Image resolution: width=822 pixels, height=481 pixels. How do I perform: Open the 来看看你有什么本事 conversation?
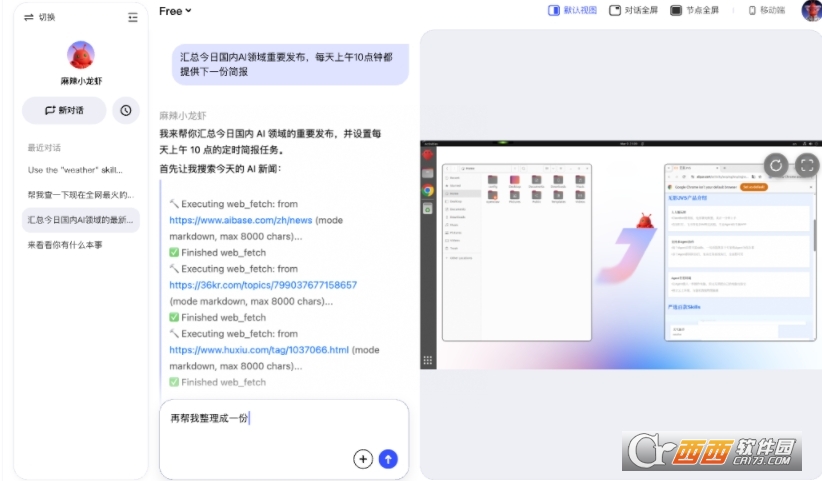[81, 245]
